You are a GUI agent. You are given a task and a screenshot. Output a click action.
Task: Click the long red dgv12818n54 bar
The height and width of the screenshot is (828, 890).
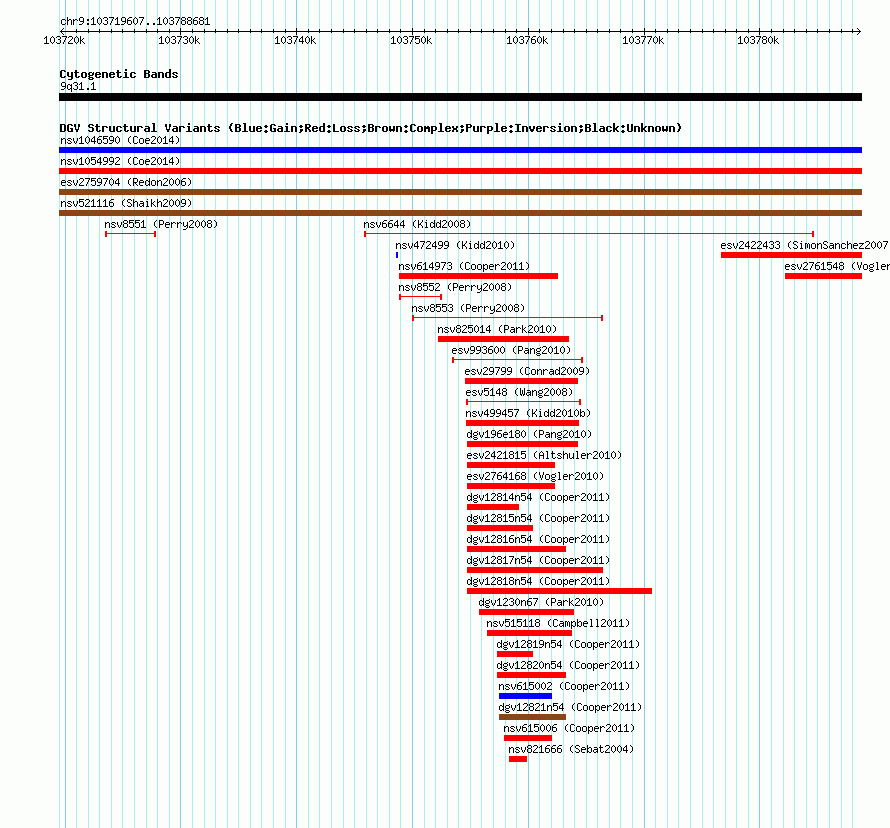[x=560, y=591]
